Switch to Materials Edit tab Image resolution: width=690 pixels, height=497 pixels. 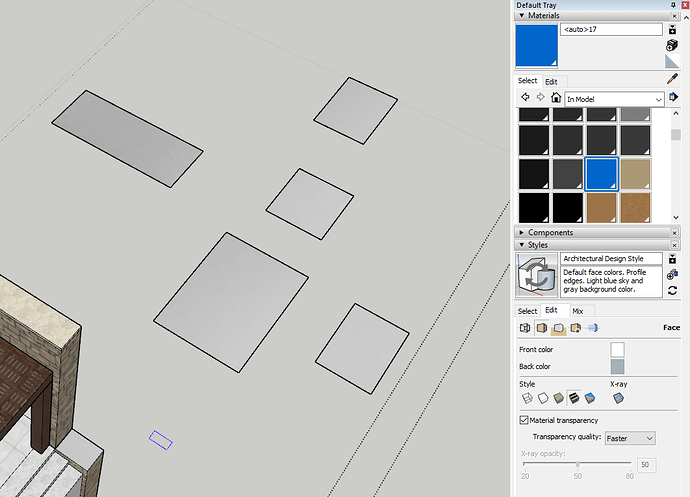[x=551, y=81]
